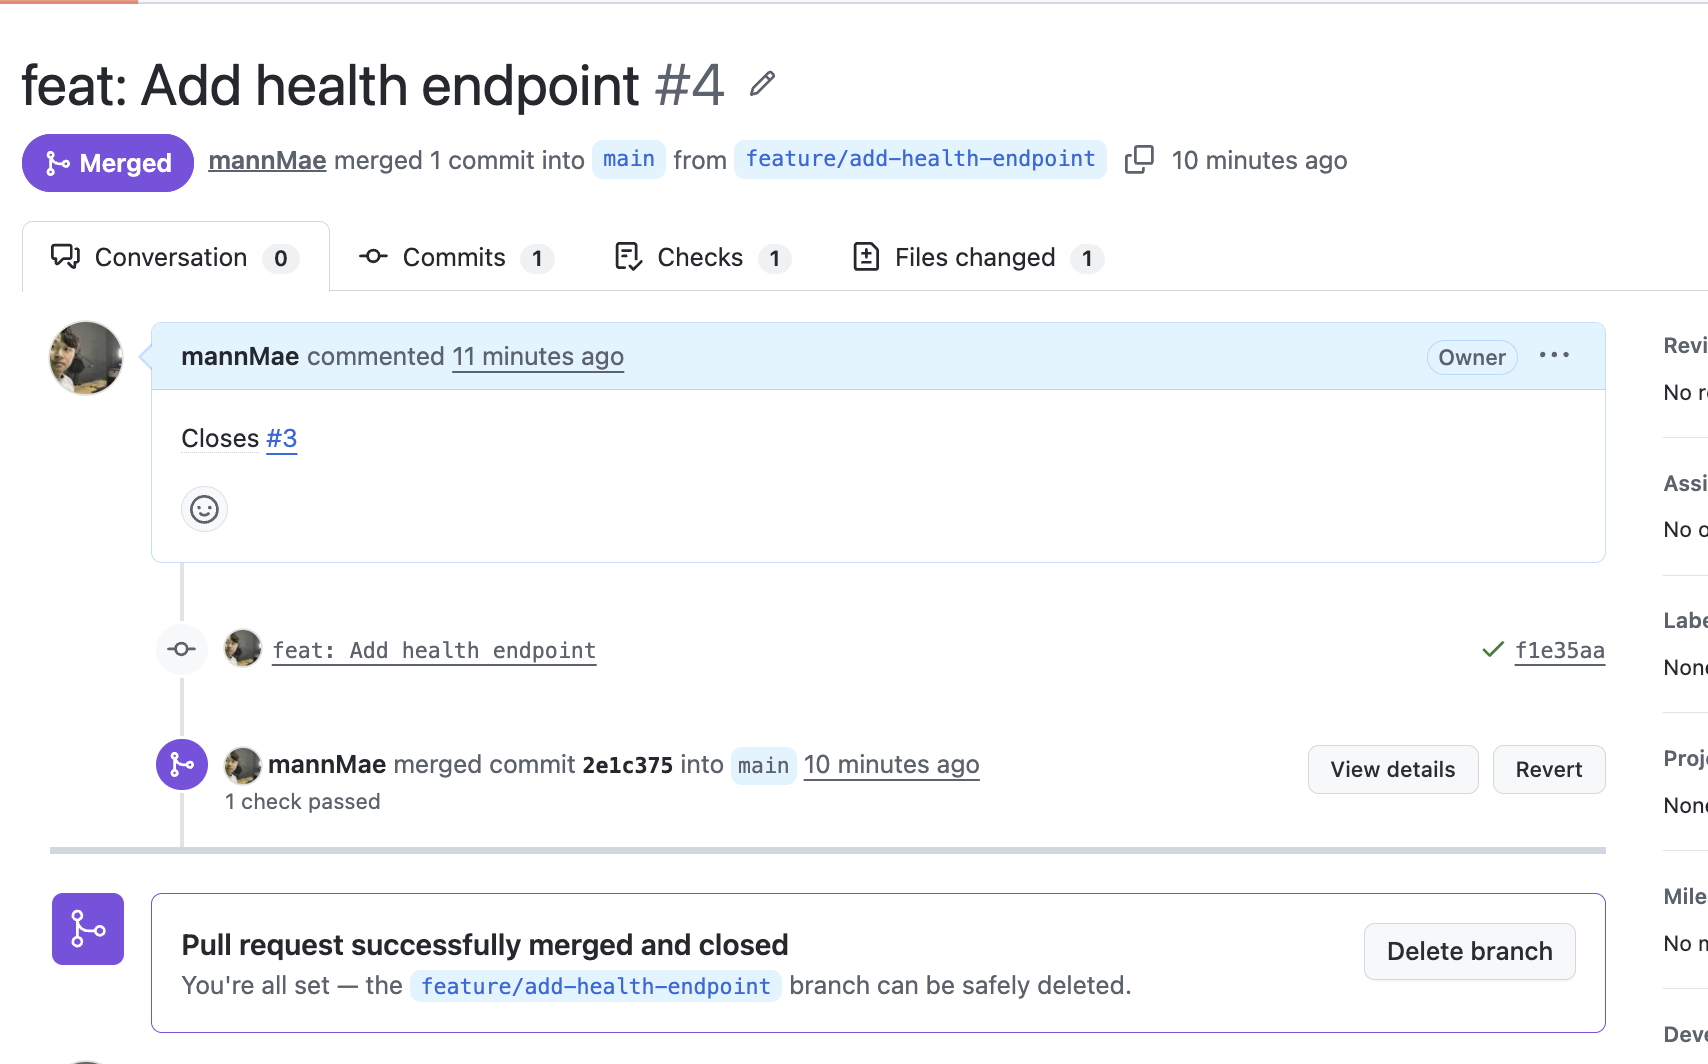Screen dimensions: 1708x1064
Task: Open View details for the merged commit
Action: (x=1393, y=769)
